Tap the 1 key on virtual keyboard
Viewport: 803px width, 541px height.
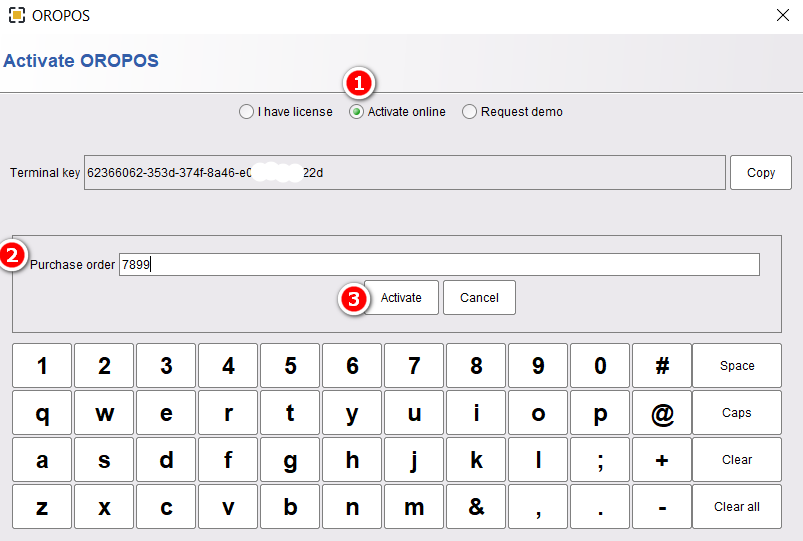click(x=42, y=366)
